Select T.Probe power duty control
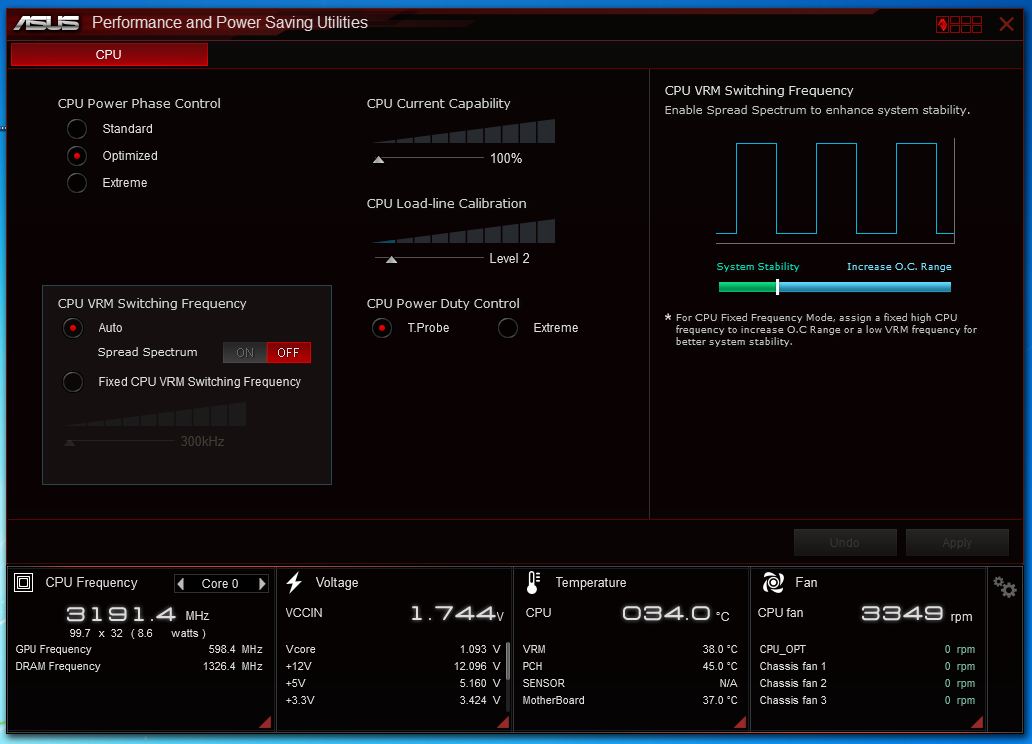The width and height of the screenshot is (1032, 744). coord(382,328)
